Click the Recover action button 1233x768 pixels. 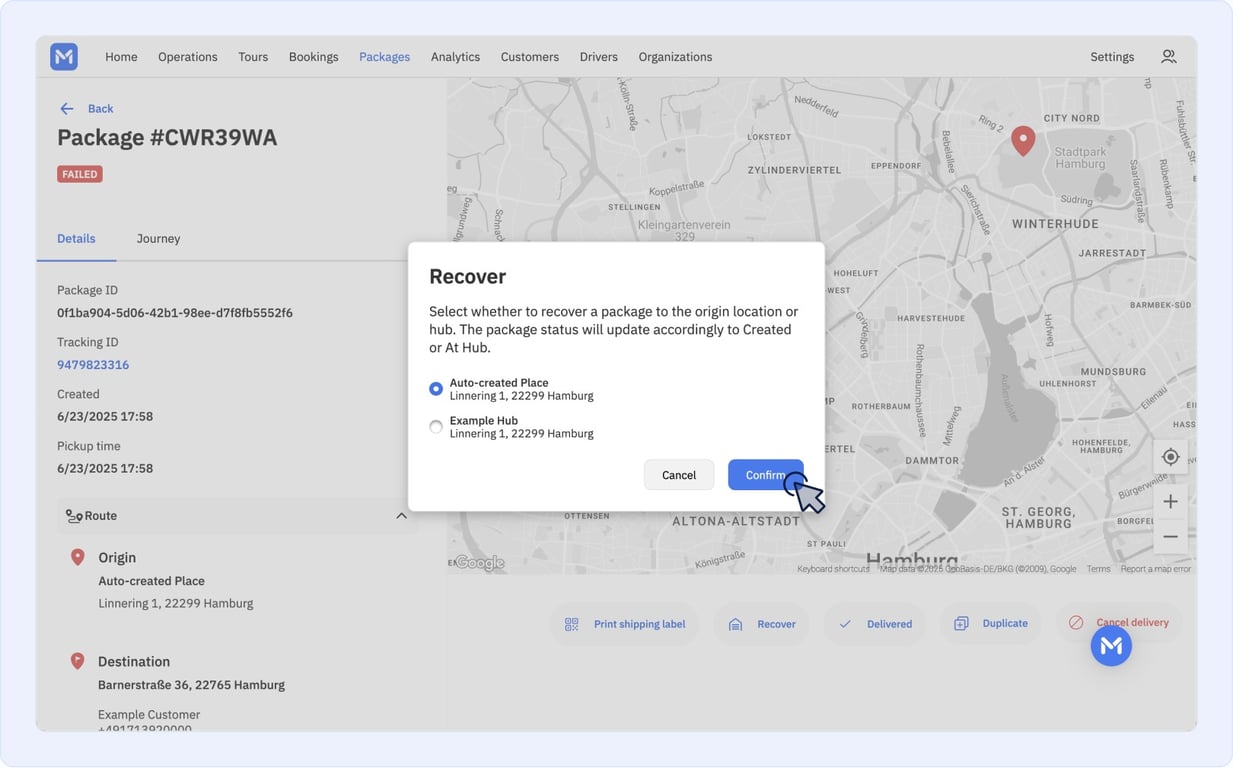(761, 624)
